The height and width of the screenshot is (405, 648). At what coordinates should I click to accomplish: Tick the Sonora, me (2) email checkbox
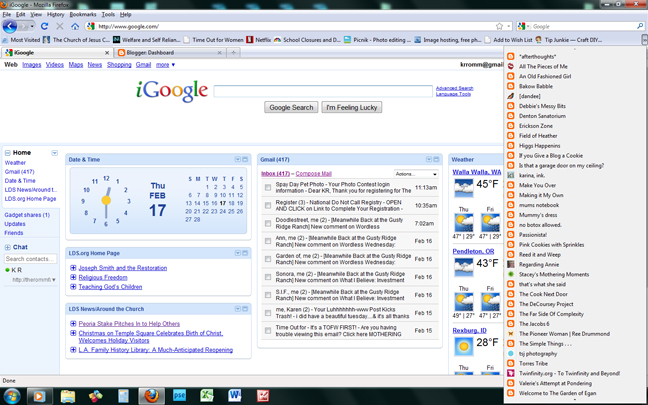[268, 277]
